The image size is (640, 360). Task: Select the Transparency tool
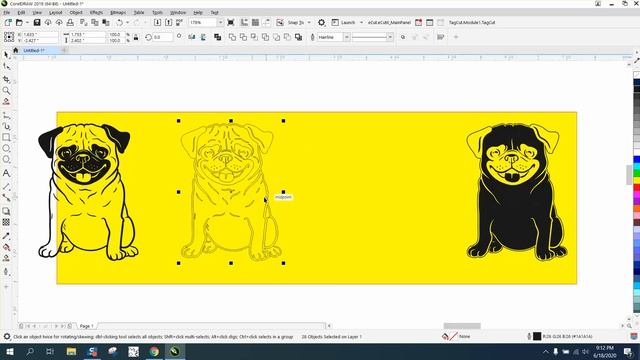(x=6, y=222)
